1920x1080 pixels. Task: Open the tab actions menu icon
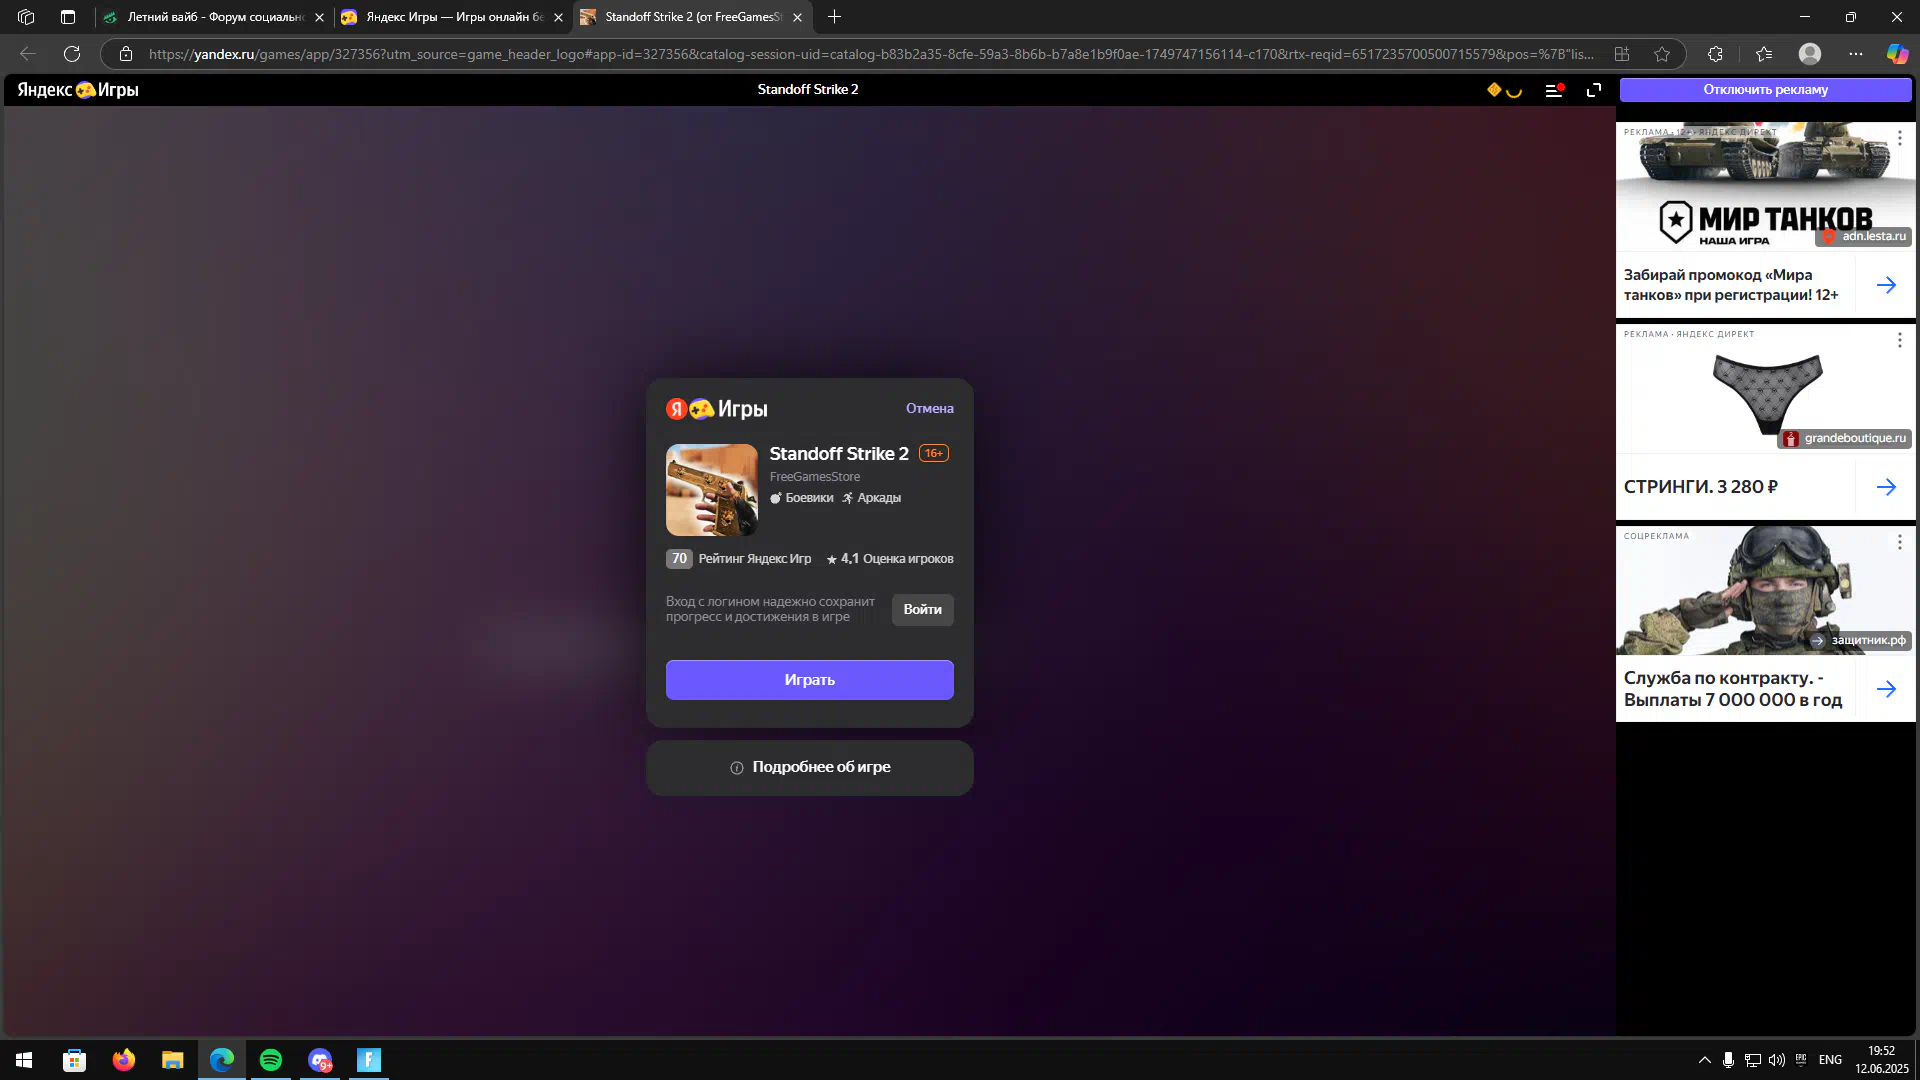[68, 17]
